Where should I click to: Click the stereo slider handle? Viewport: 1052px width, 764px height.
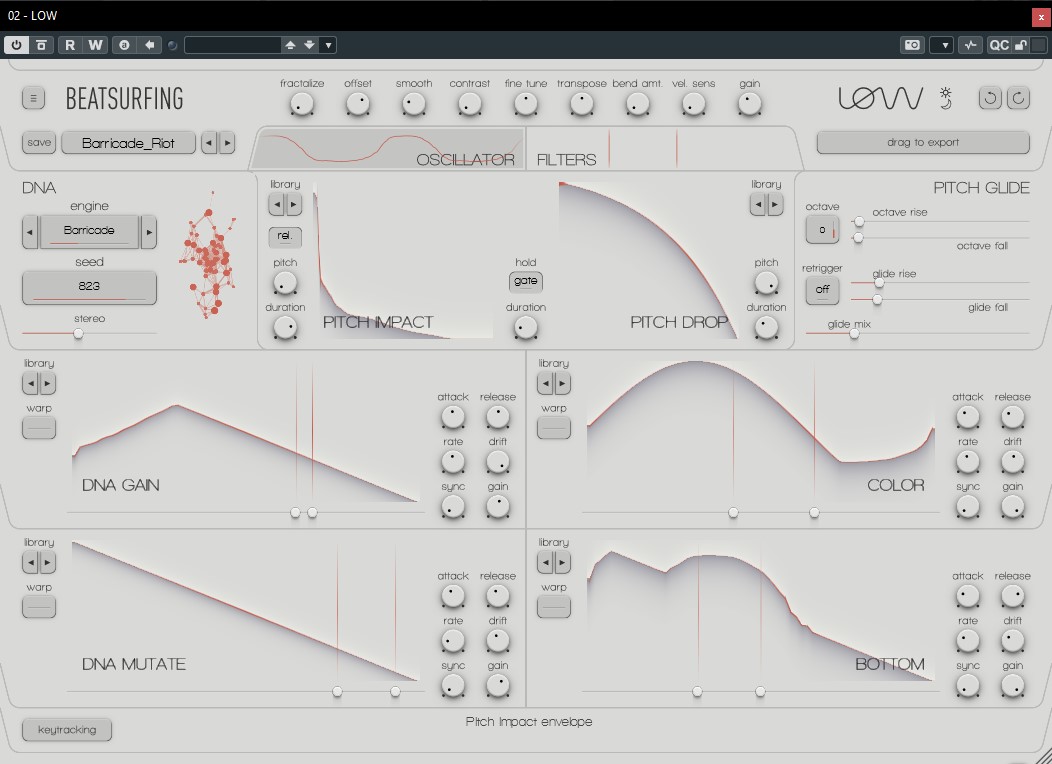pos(78,333)
